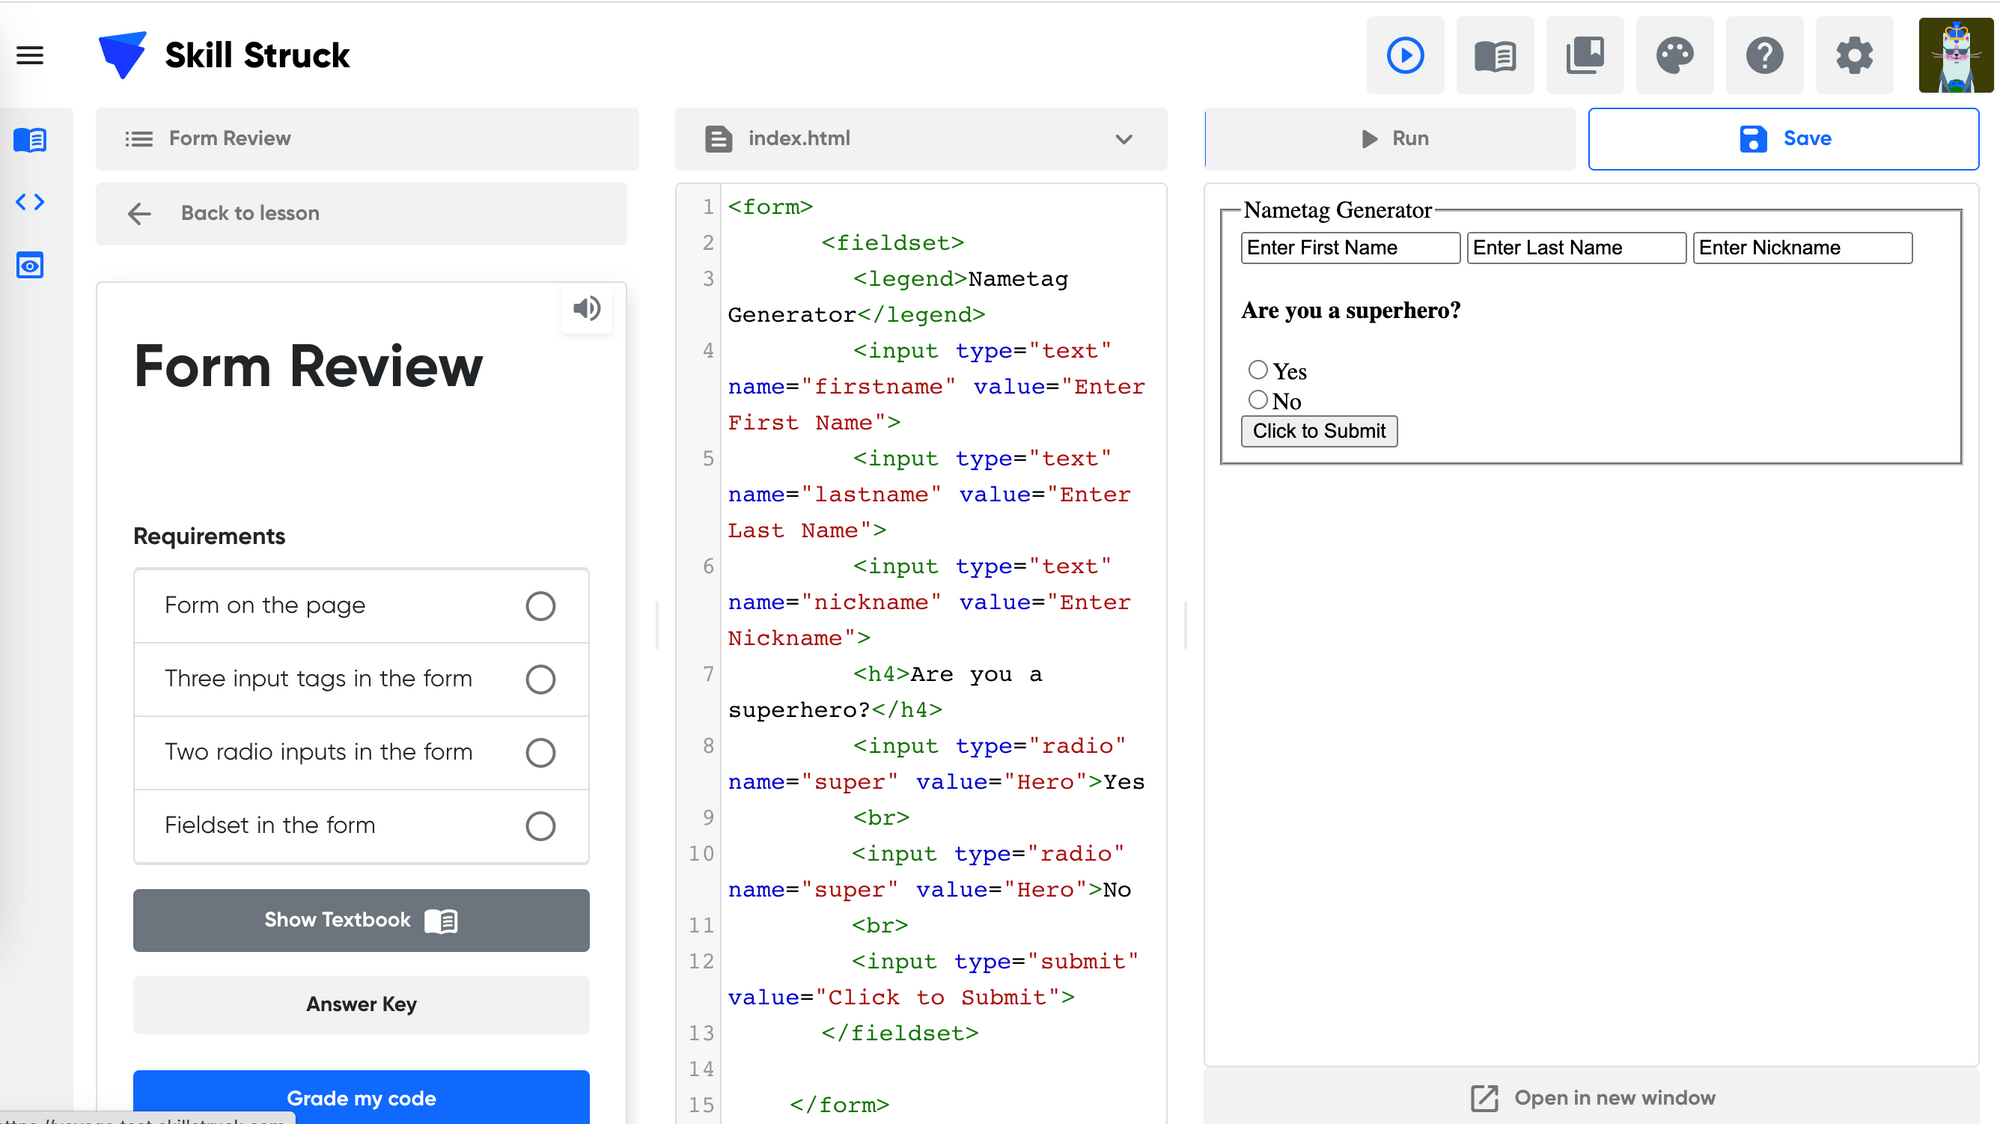Screen dimensions: 2000x1124
Task: Open the hamburger menu icon
Action: (x=30, y=55)
